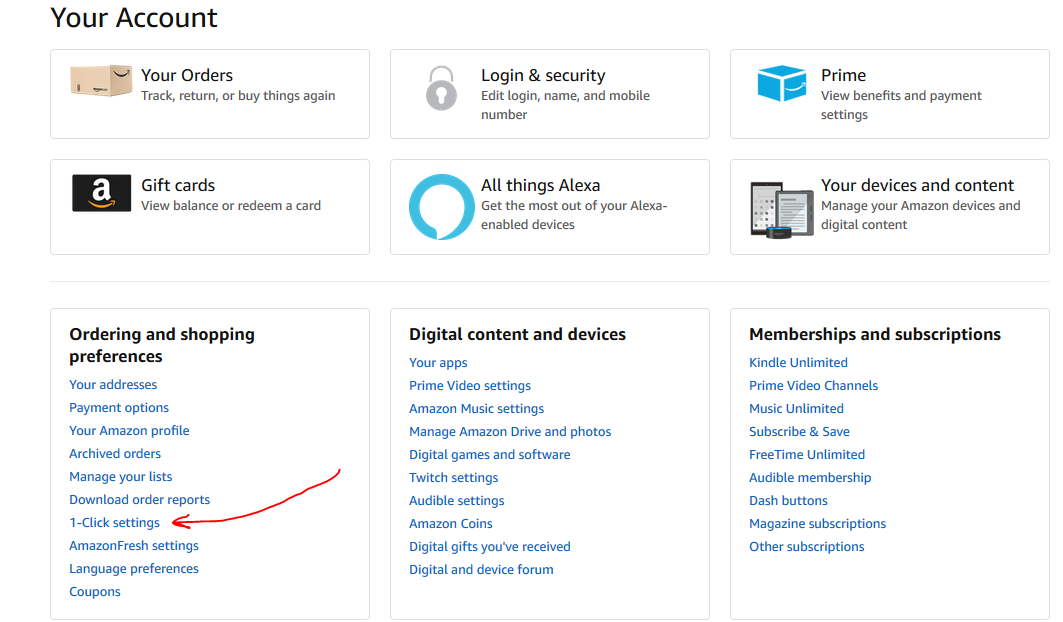Select Archived orders link

[115, 454]
